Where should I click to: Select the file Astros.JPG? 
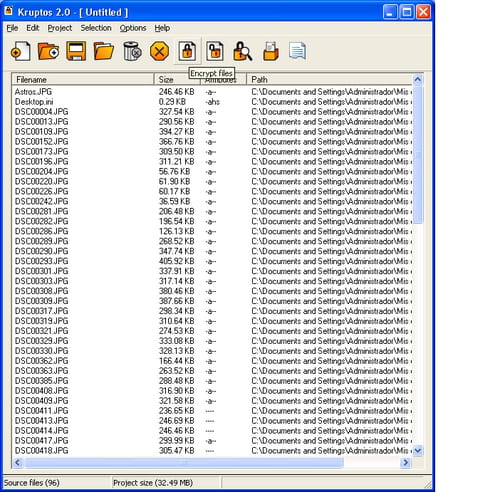coord(33,92)
